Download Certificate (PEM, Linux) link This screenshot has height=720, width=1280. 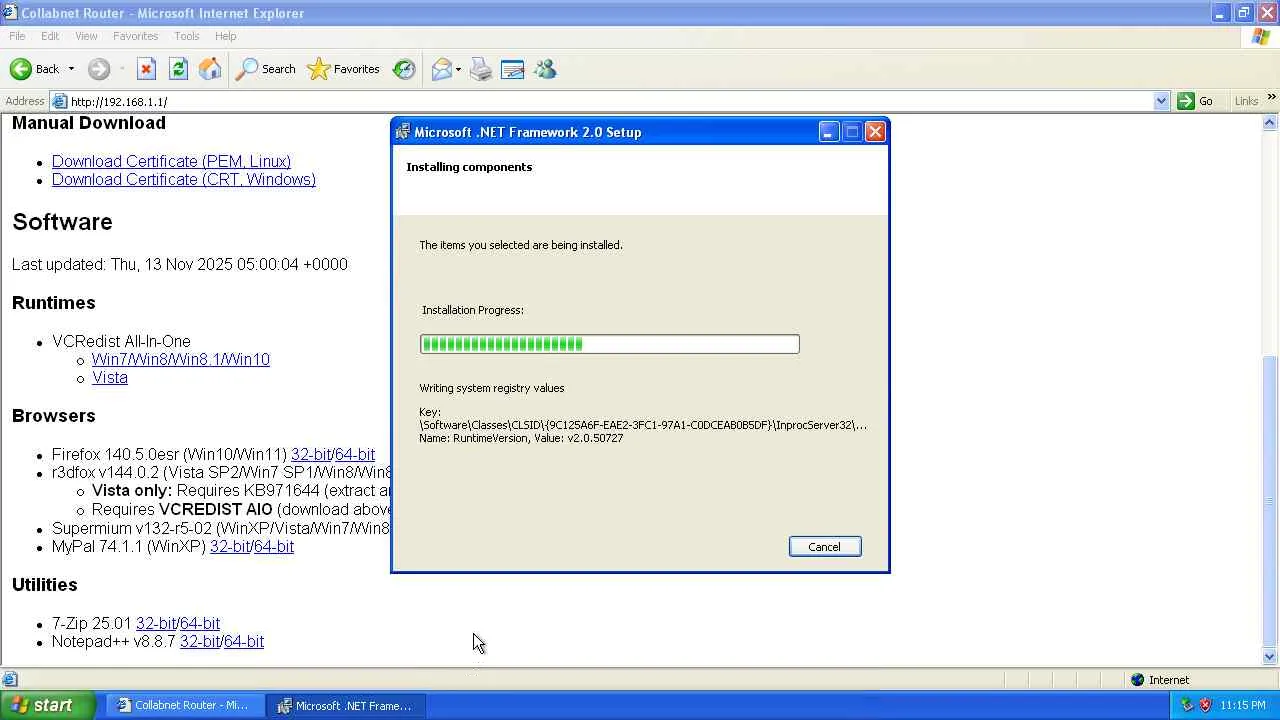click(x=171, y=161)
